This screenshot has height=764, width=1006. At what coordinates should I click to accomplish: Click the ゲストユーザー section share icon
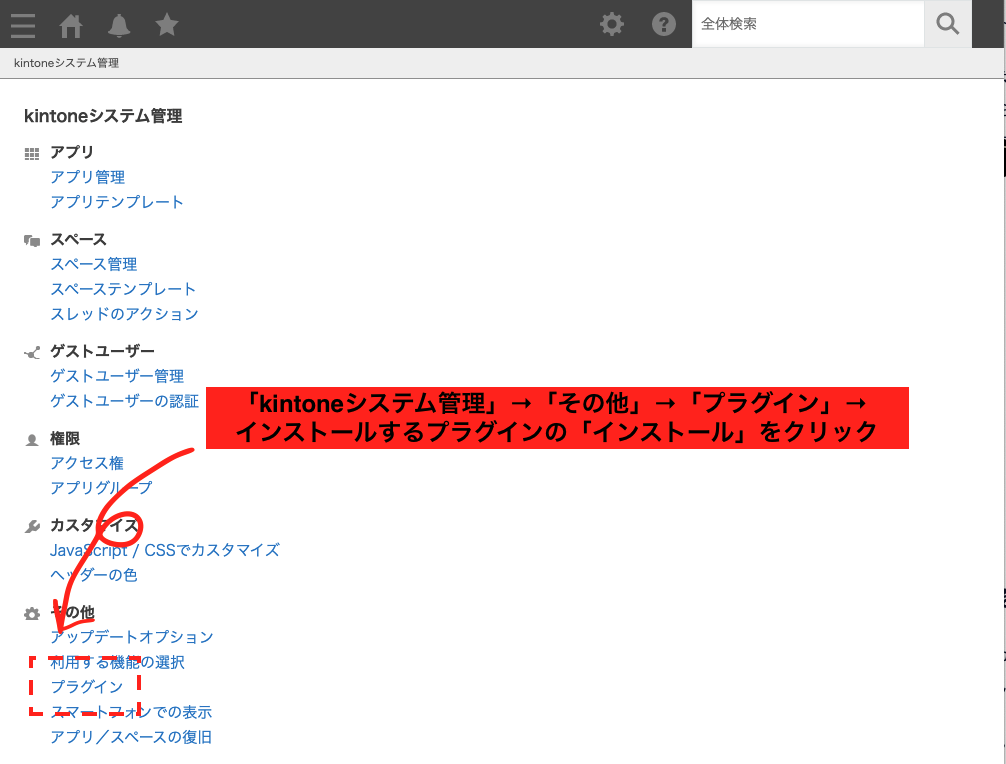coord(31,352)
